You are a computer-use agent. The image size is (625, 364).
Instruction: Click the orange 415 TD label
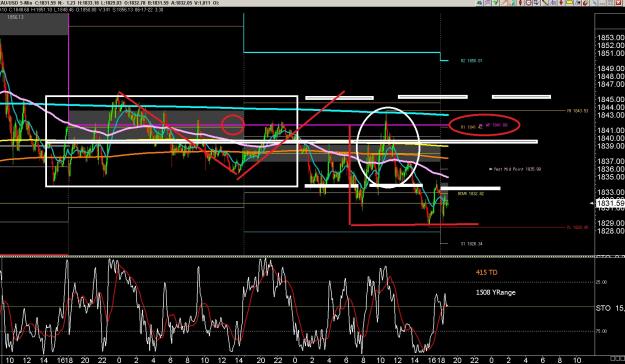coord(486,273)
